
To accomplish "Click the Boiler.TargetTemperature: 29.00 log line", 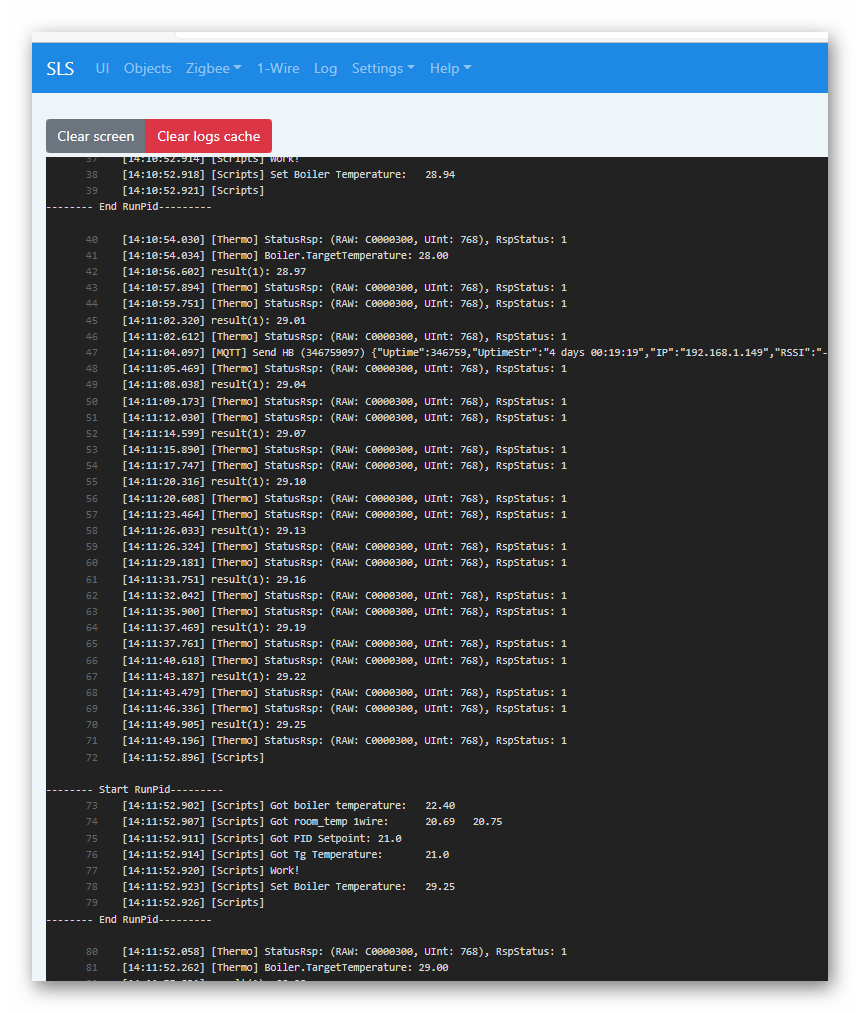I will [x=285, y=967].
